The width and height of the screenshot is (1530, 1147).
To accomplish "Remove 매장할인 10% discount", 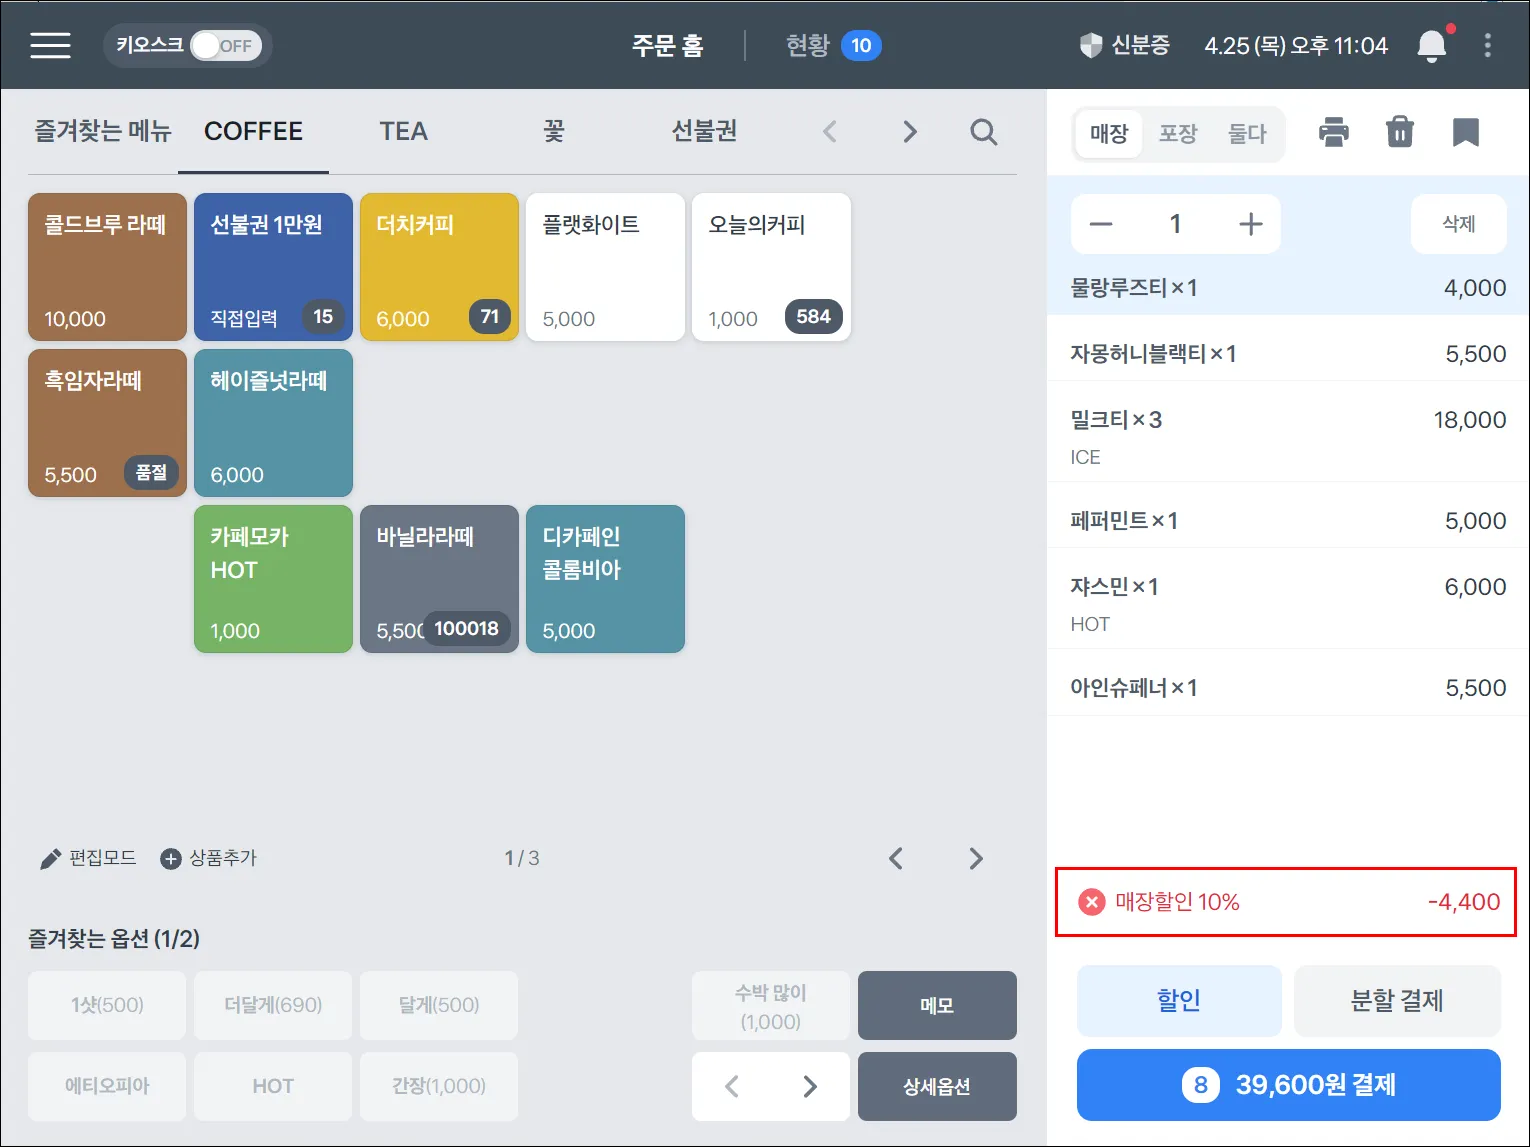I will [1092, 902].
